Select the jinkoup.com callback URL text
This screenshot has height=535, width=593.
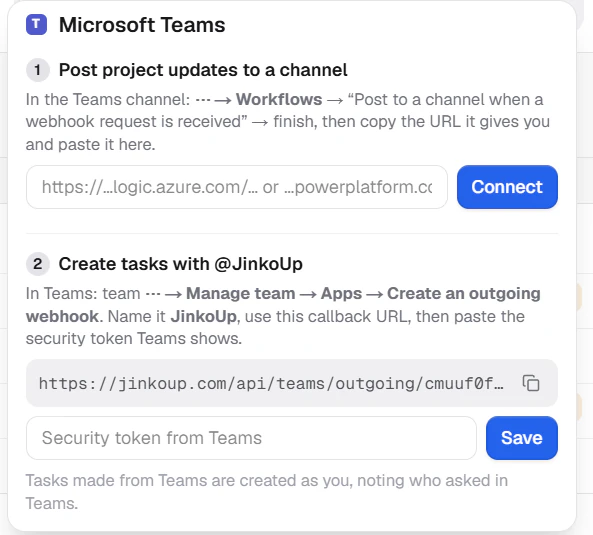pos(271,383)
